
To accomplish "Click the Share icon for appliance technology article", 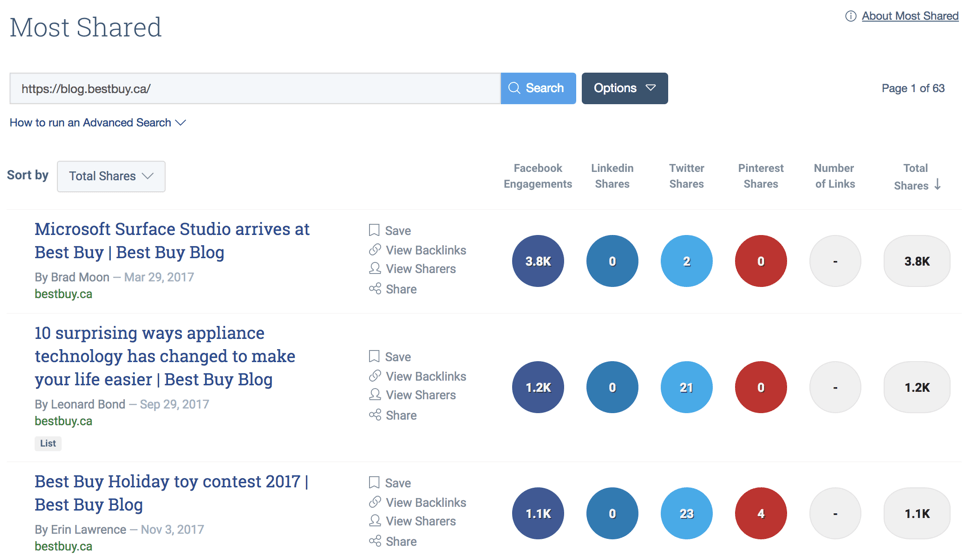I will 375,415.
